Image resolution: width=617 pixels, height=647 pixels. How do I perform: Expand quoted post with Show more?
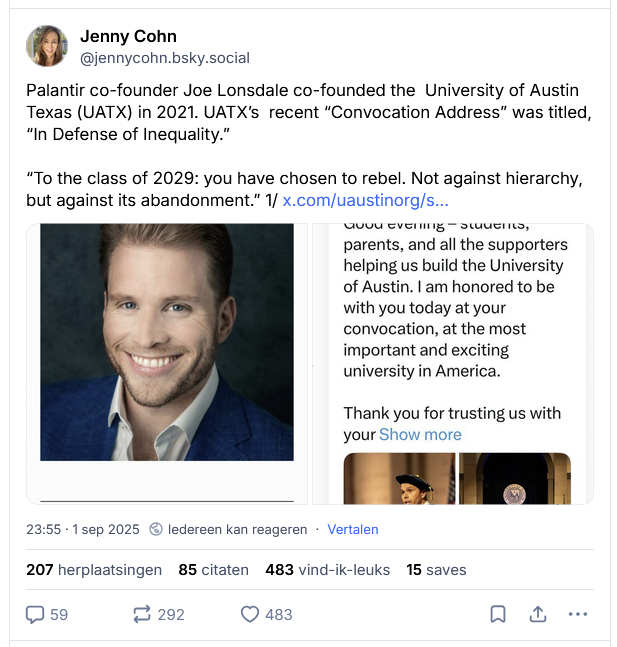pyautogui.click(x=420, y=435)
